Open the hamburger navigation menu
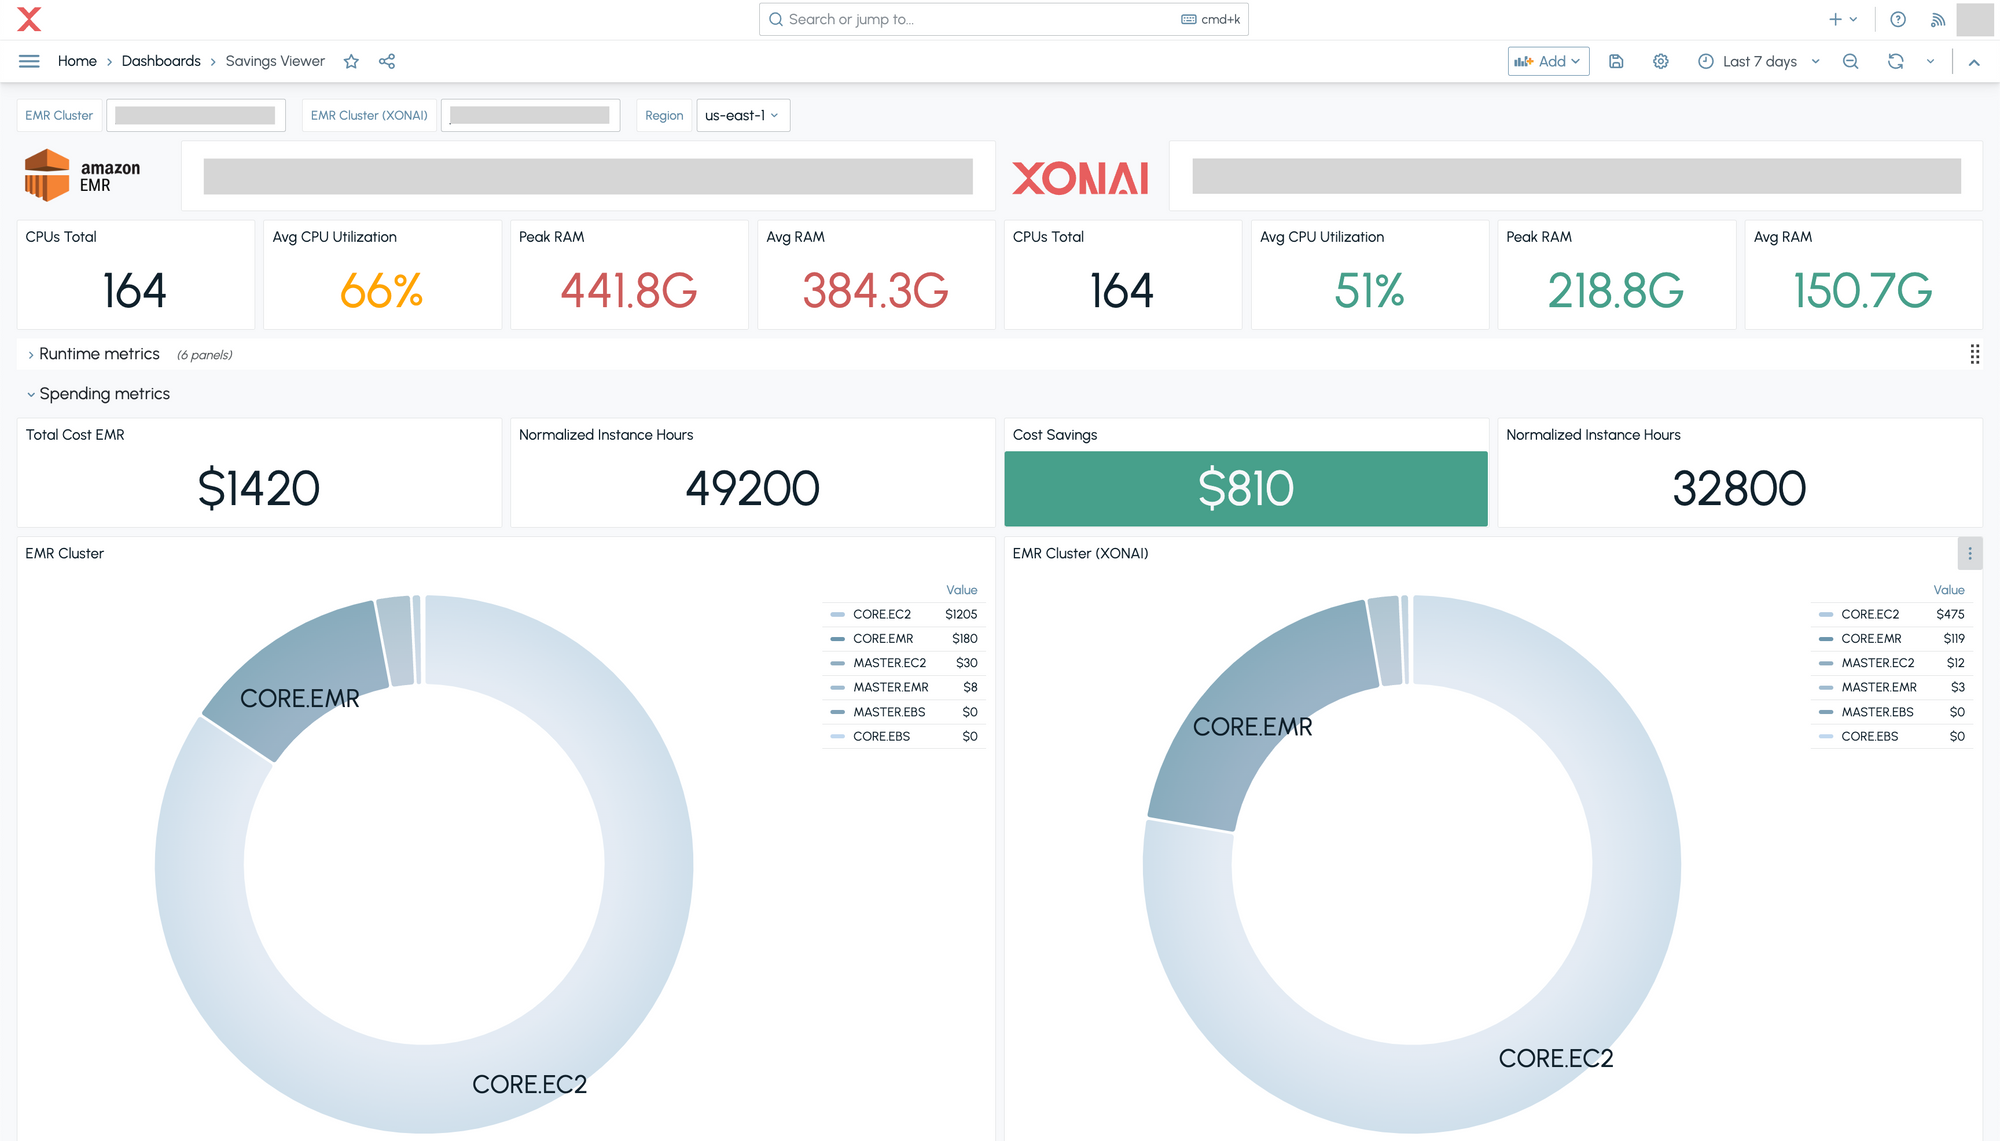The width and height of the screenshot is (2000, 1141). click(29, 62)
